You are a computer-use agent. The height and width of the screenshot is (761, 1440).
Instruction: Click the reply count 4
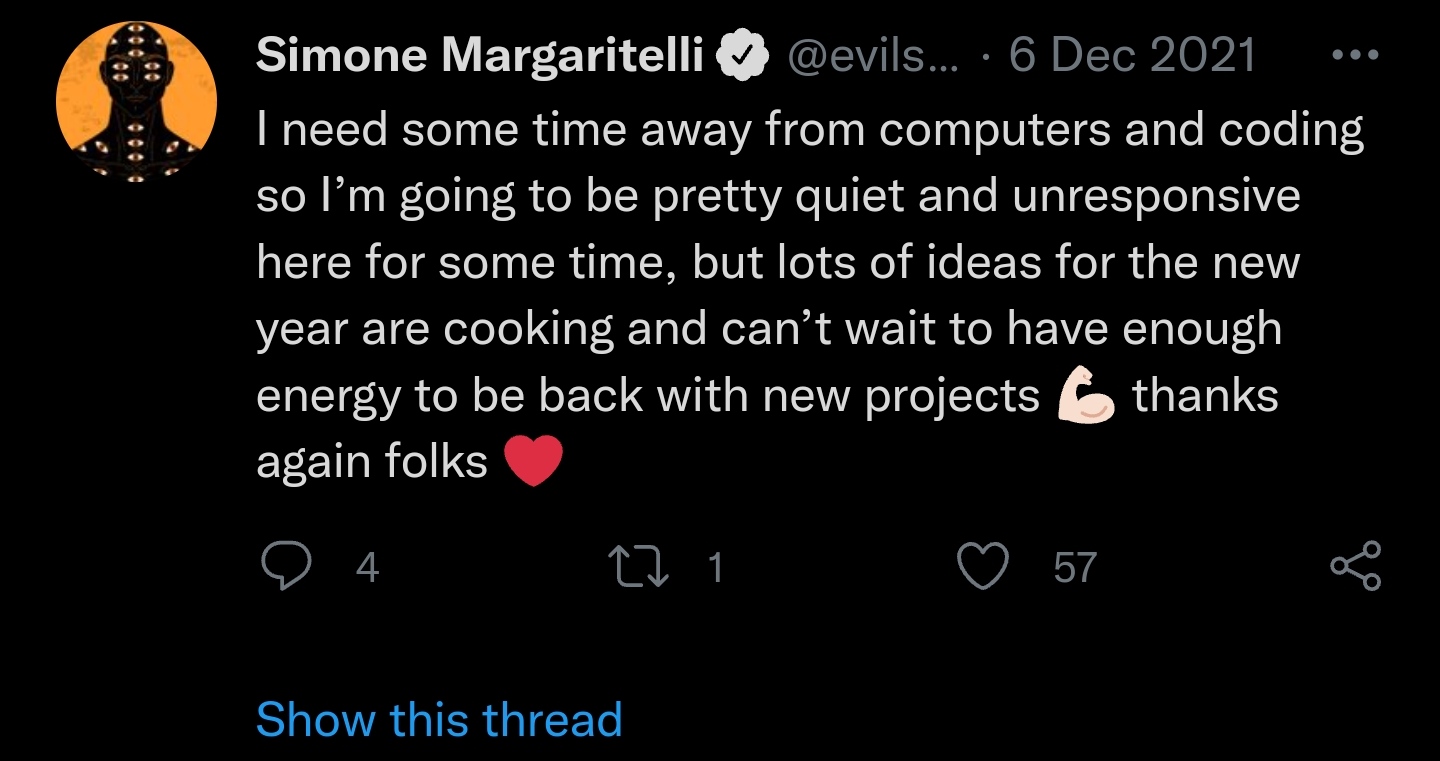pos(367,568)
